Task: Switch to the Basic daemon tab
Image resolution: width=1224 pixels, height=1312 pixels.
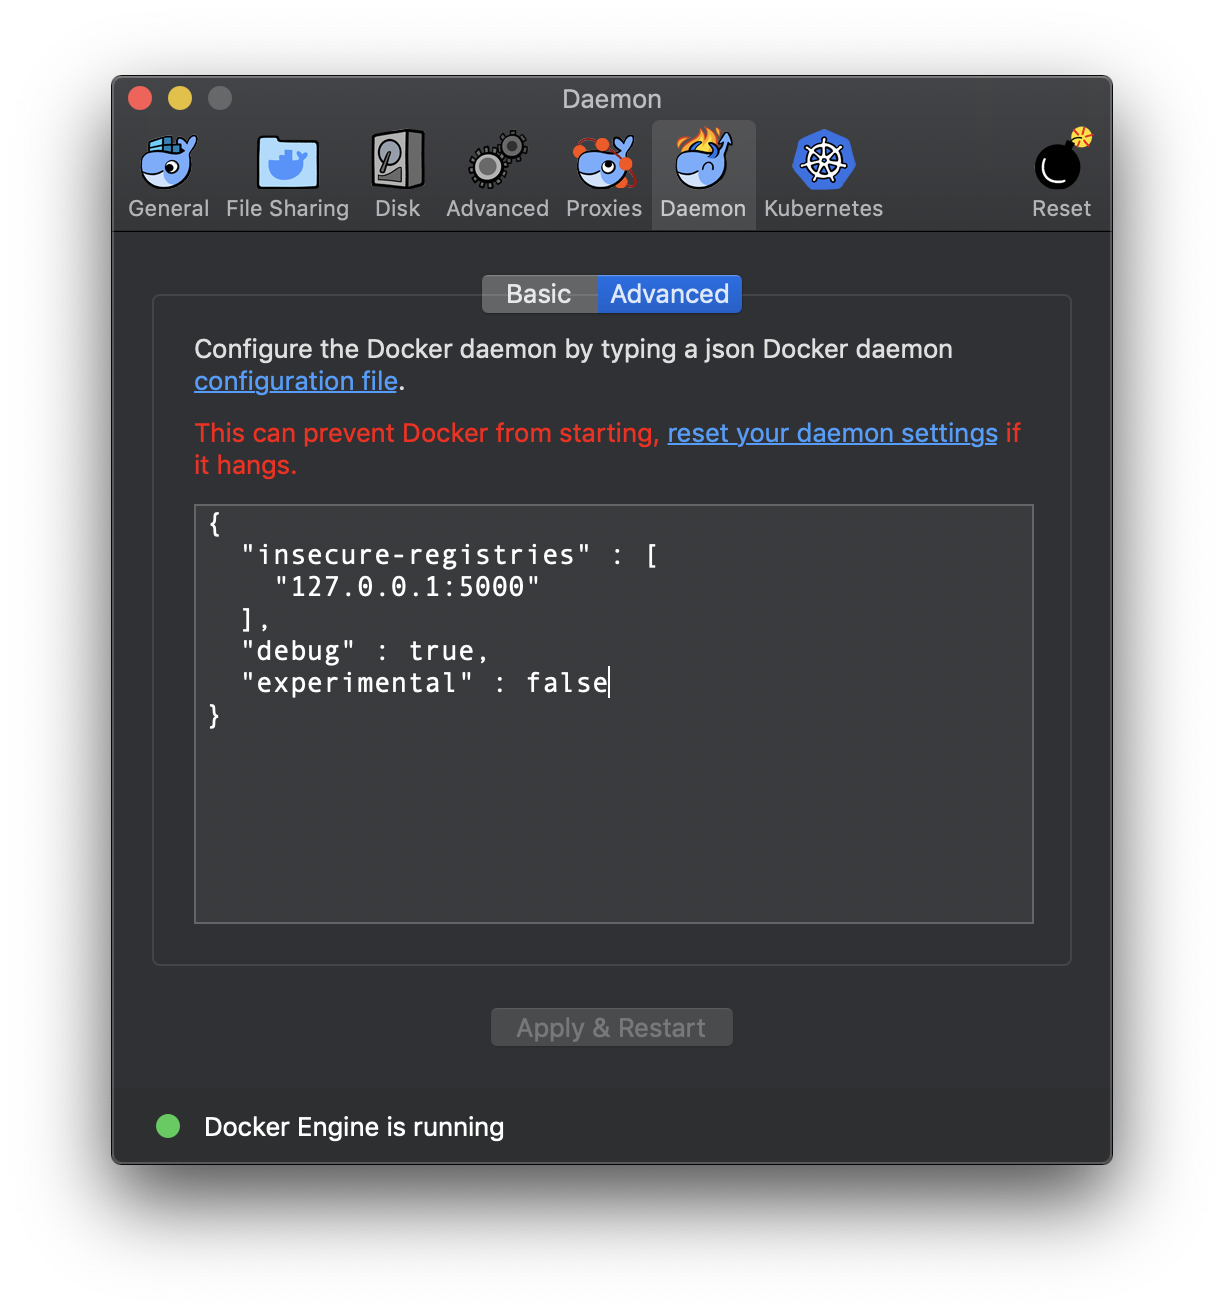Action: click(x=540, y=294)
